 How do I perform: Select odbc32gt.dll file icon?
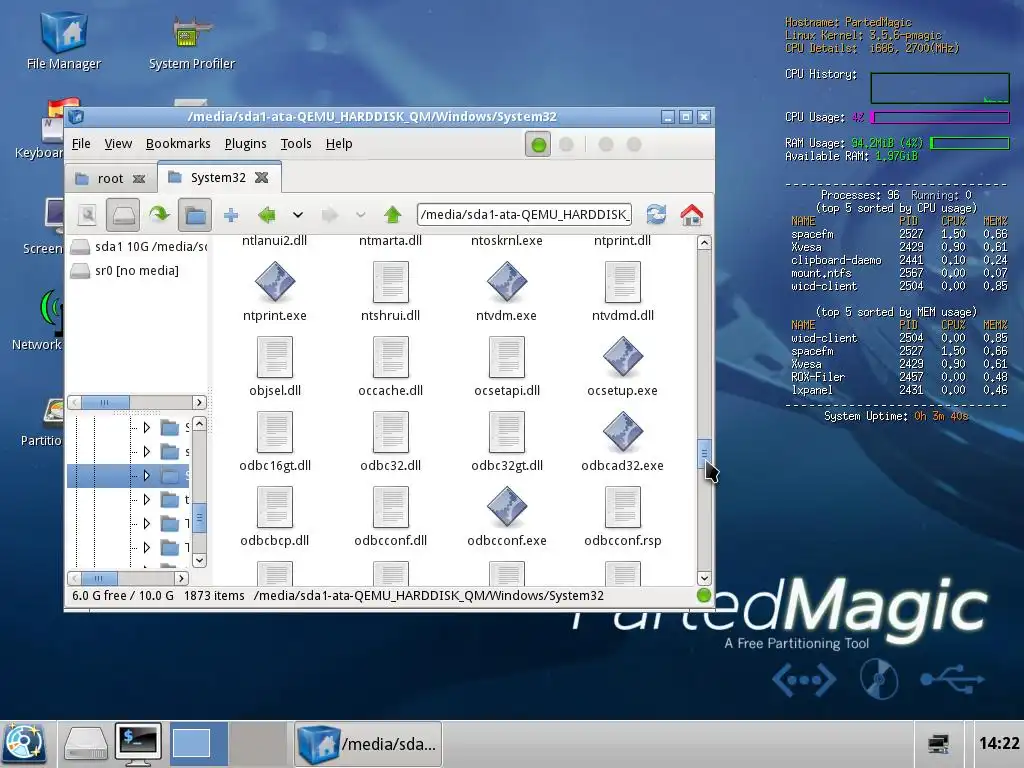507,432
